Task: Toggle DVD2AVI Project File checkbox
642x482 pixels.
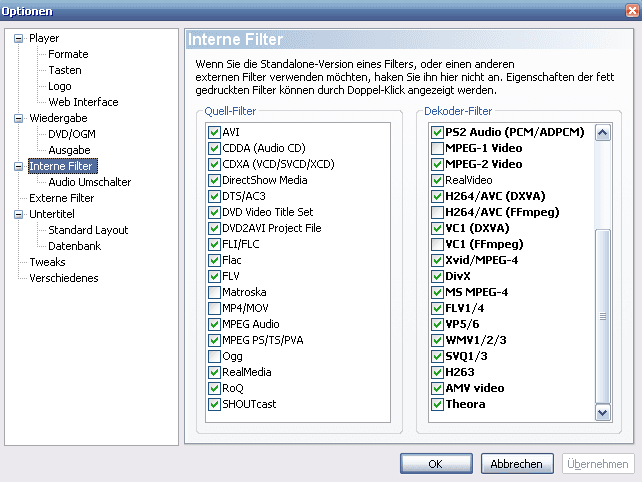Action: (x=214, y=228)
